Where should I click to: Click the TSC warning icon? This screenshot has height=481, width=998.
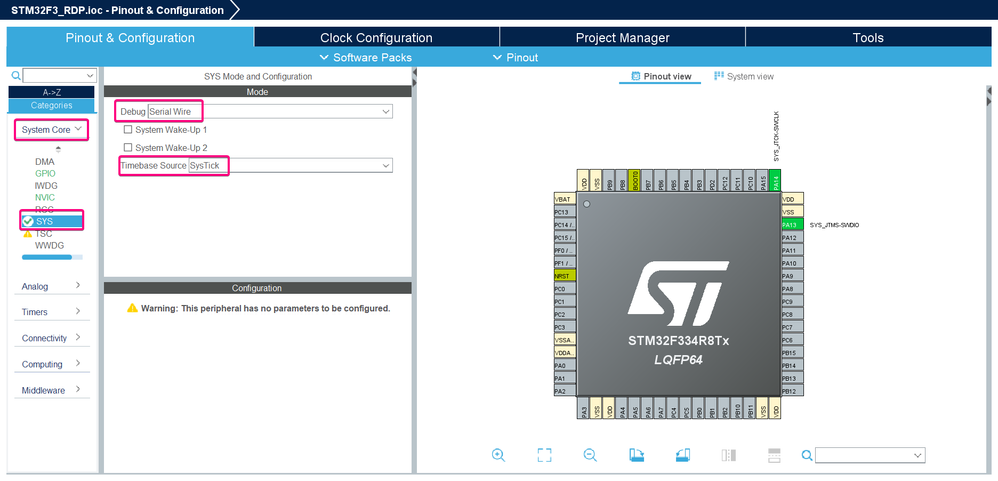[x=27, y=234]
